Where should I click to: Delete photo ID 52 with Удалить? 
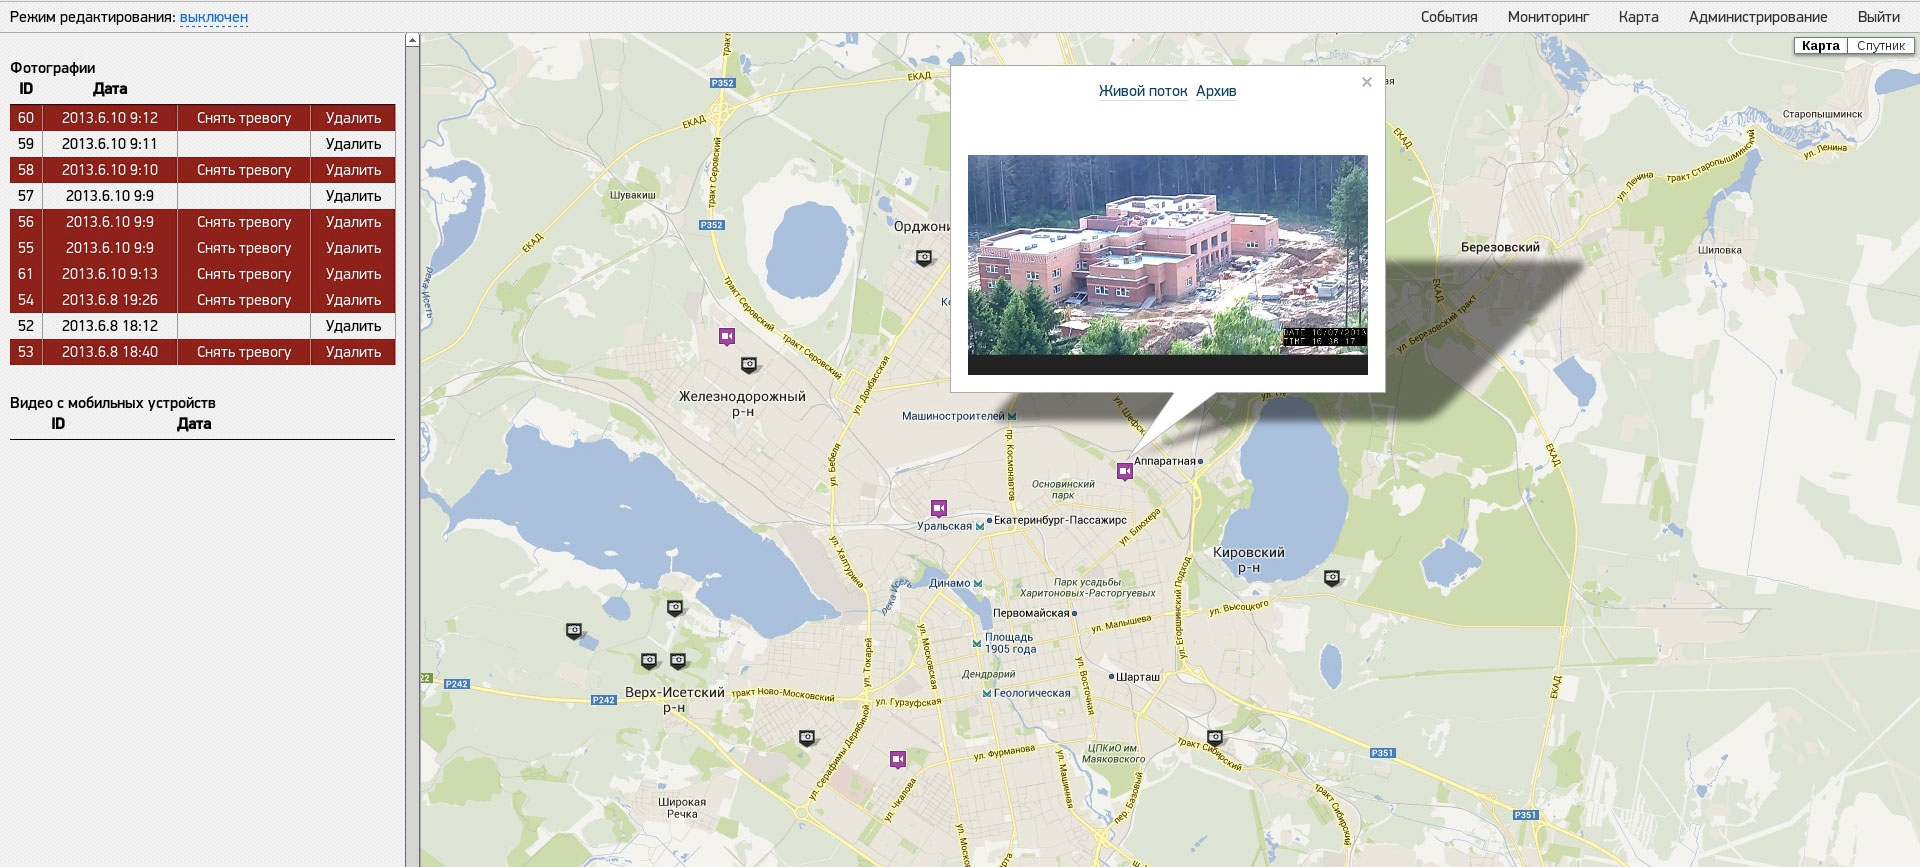pyautogui.click(x=353, y=326)
